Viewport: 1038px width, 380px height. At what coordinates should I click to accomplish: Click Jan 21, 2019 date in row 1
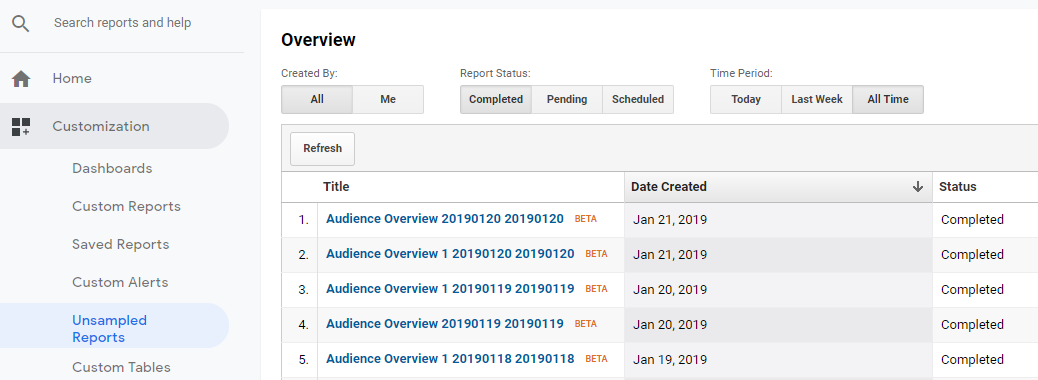tap(670, 220)
